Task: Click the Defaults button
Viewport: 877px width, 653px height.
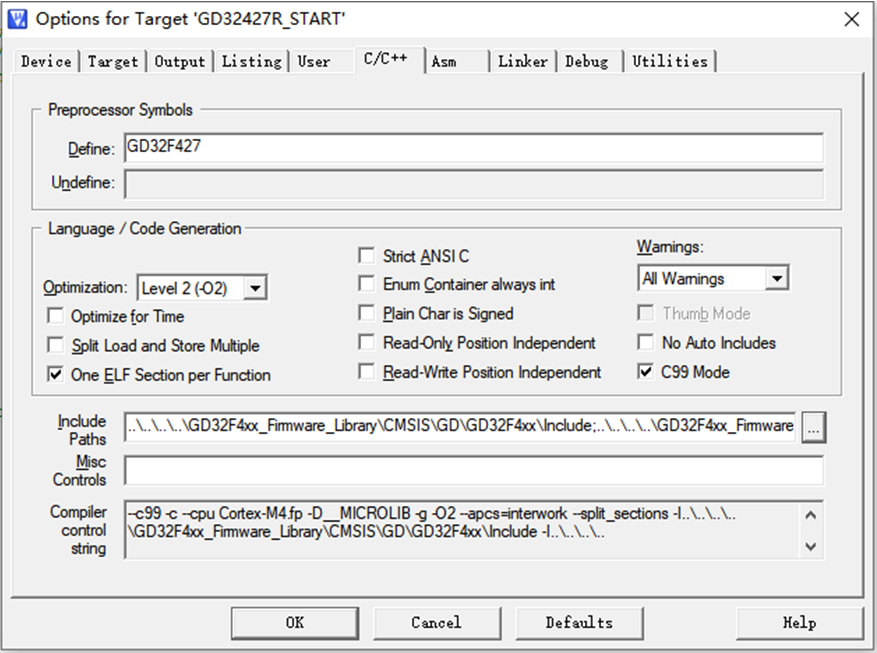Action: pyautogui.click(x=579, y=622)
